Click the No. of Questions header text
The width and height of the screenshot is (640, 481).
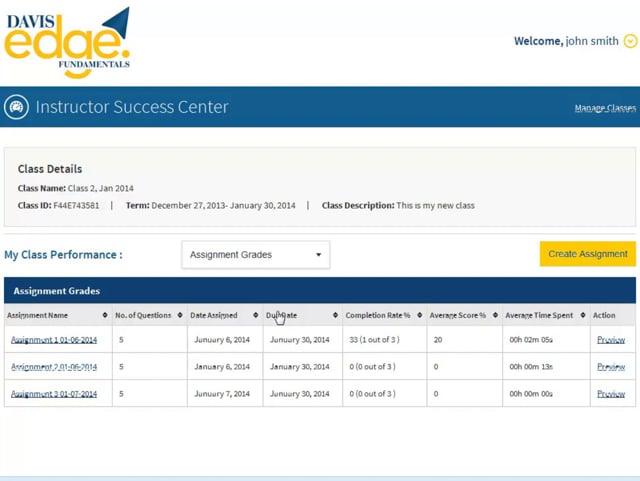click(x=143, y=315)
